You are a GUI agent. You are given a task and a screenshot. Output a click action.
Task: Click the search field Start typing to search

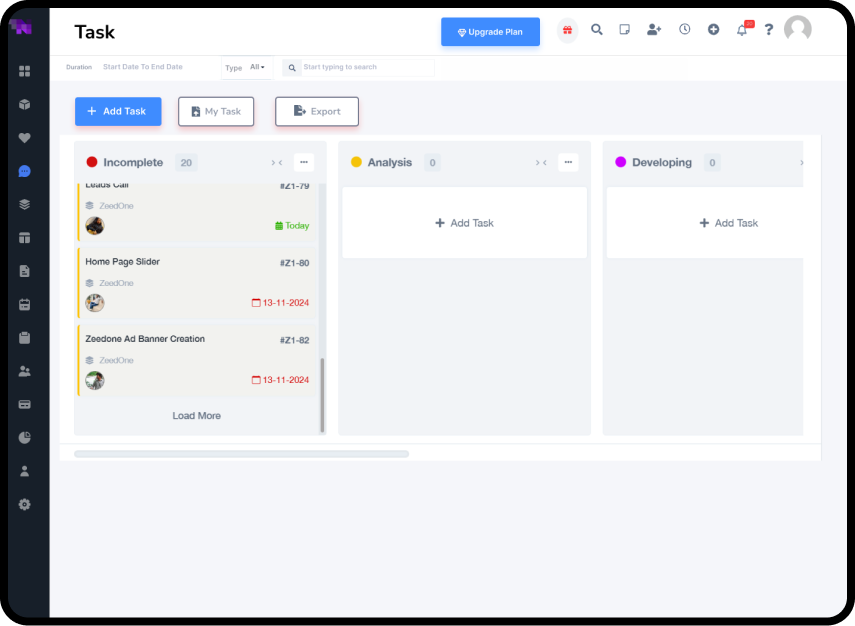[368, 67]
